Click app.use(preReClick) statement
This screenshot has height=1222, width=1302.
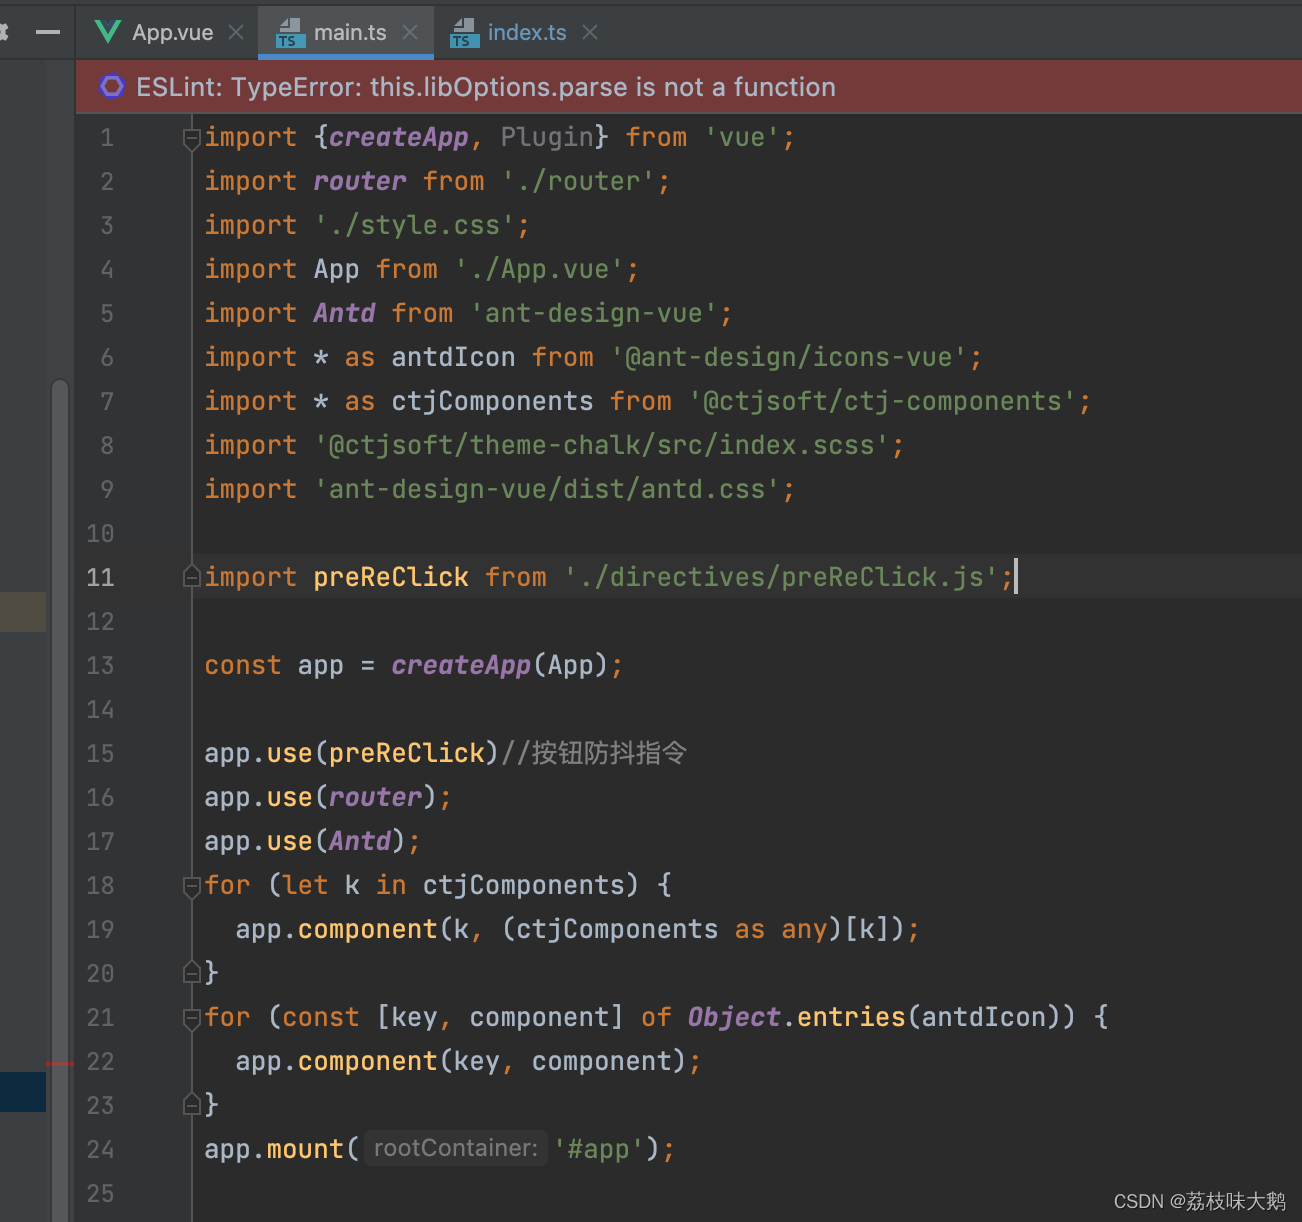(351, 753)
